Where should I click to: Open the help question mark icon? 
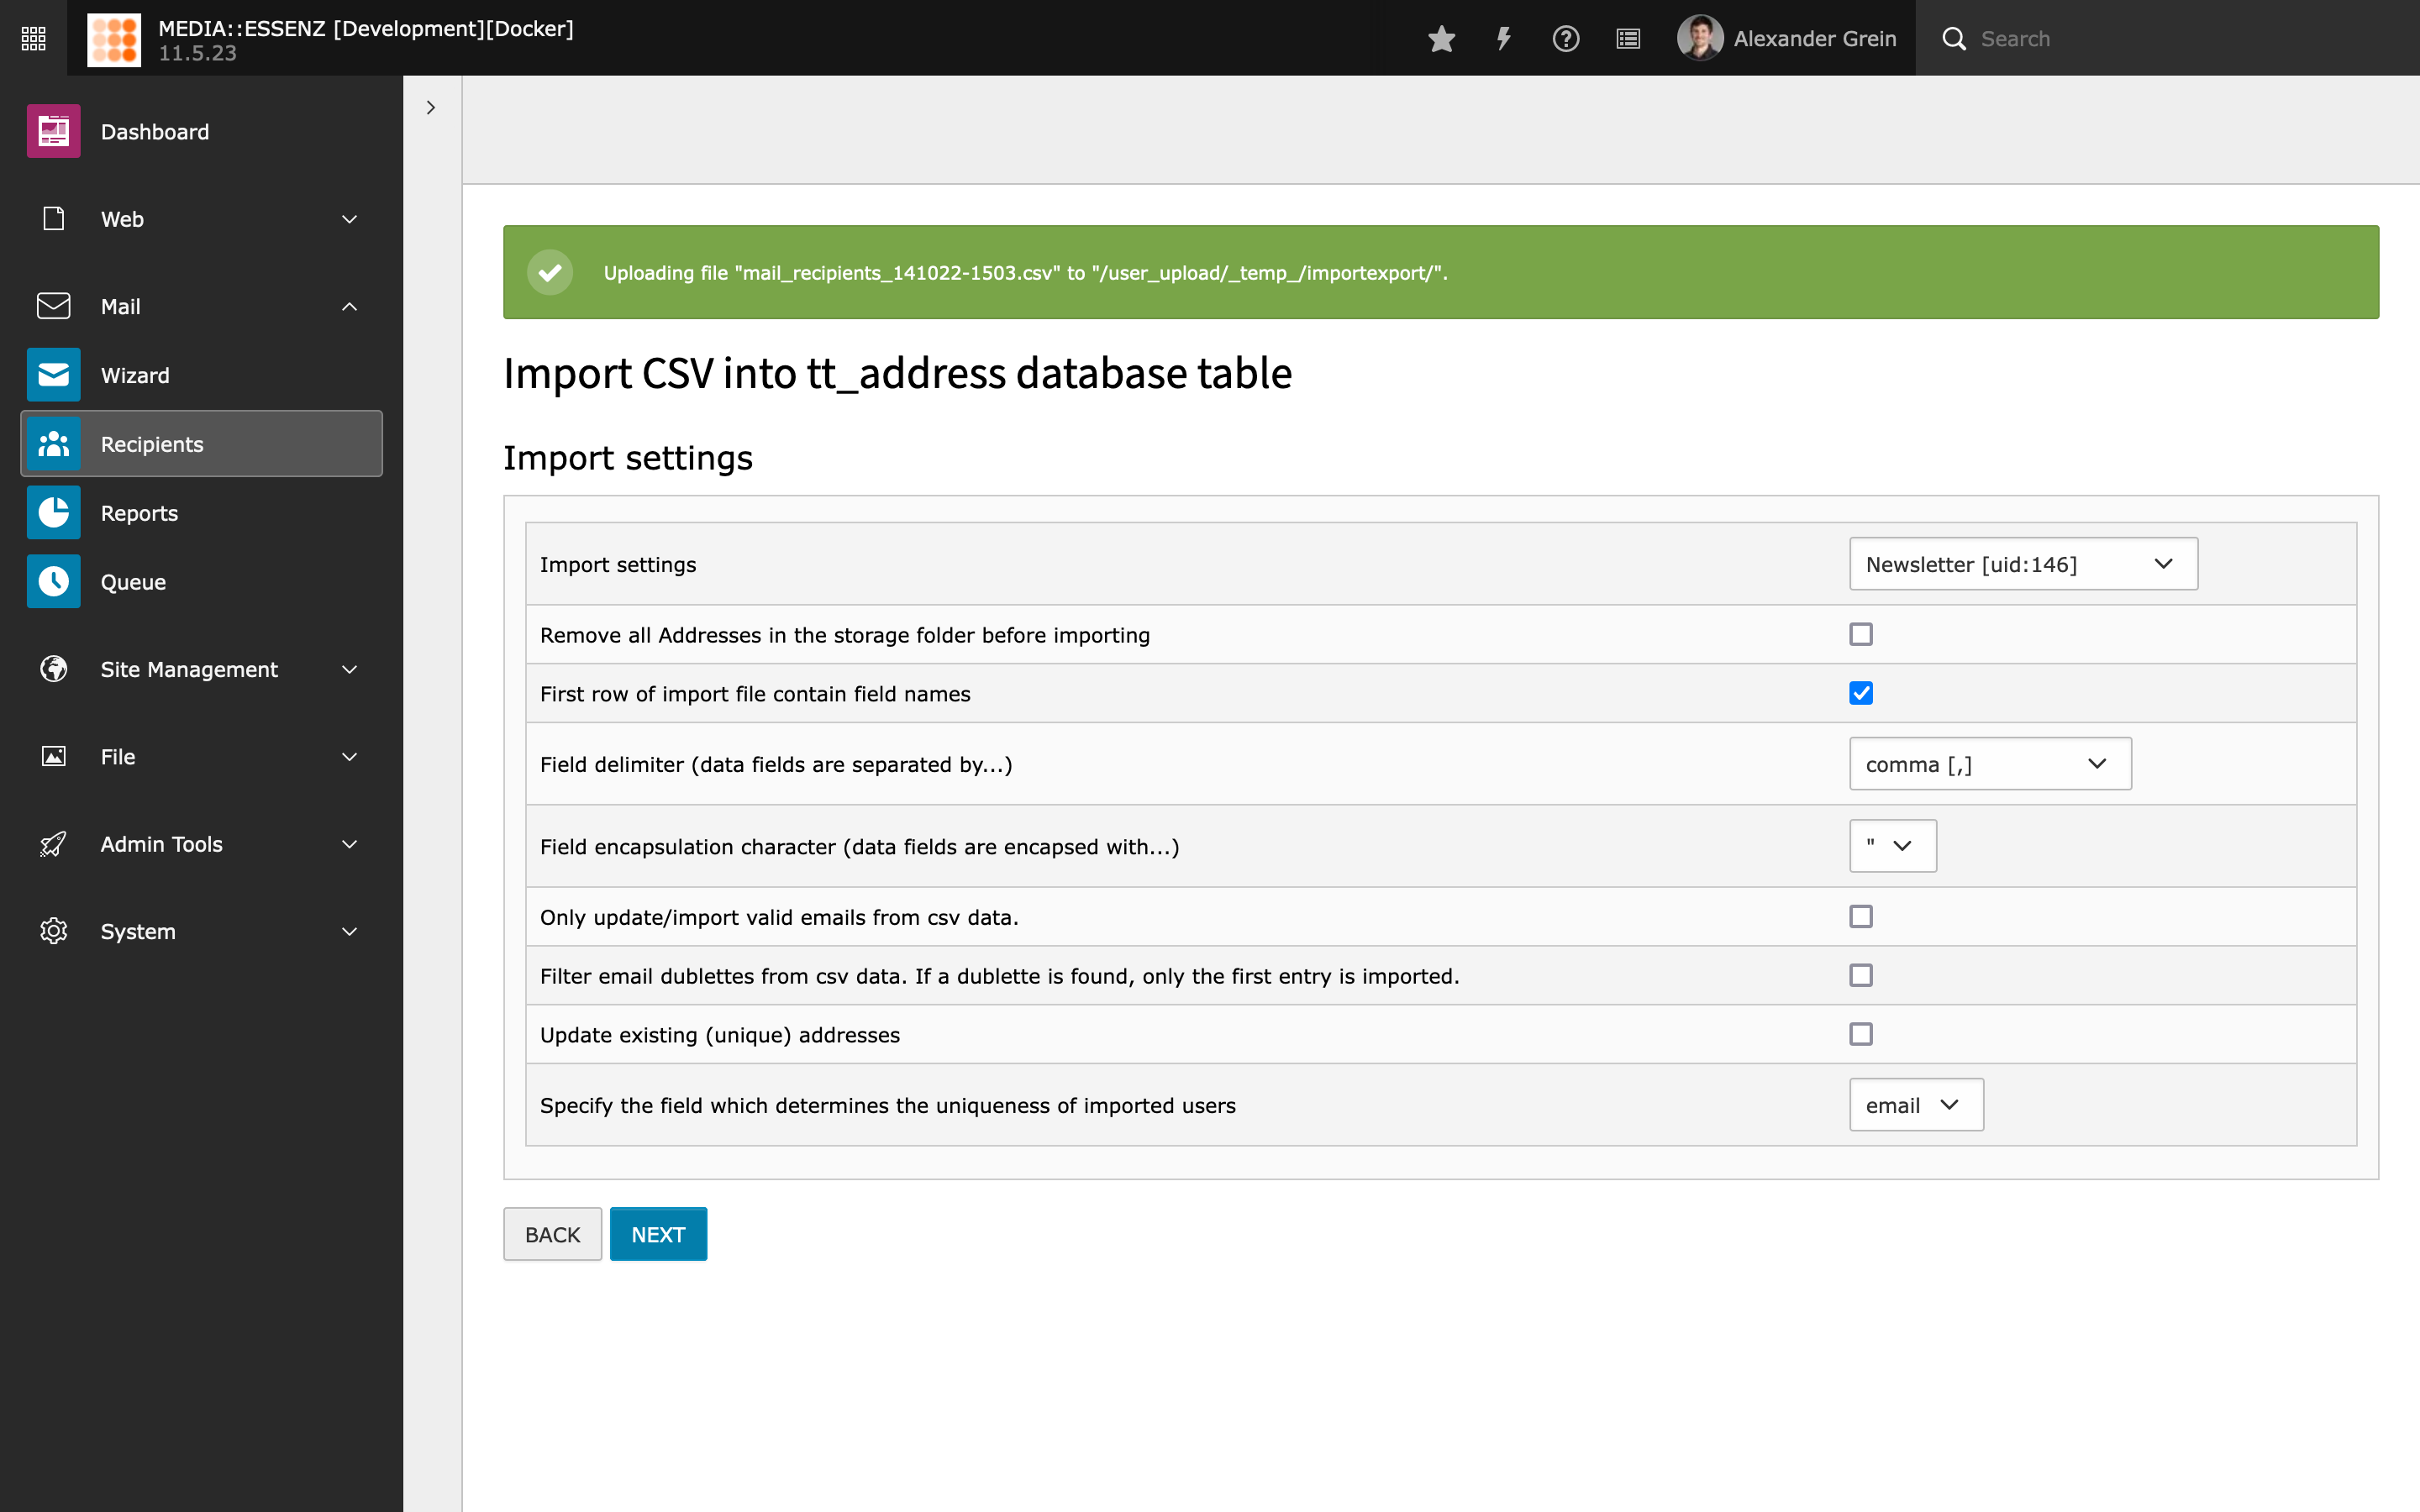click(x=1565, y=39)
